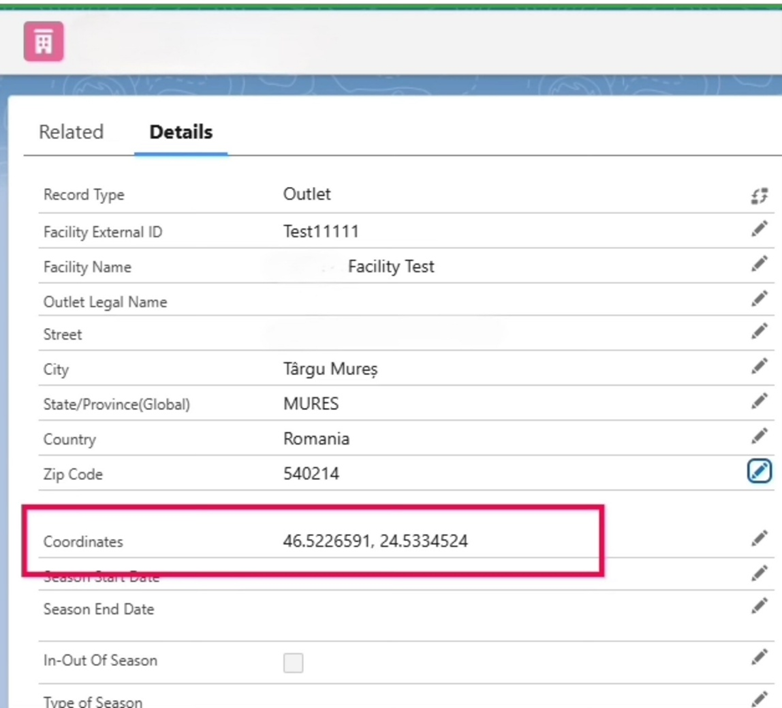Edit Facility External ID with pencil icon
782x708 pixels.
[759, 230]
